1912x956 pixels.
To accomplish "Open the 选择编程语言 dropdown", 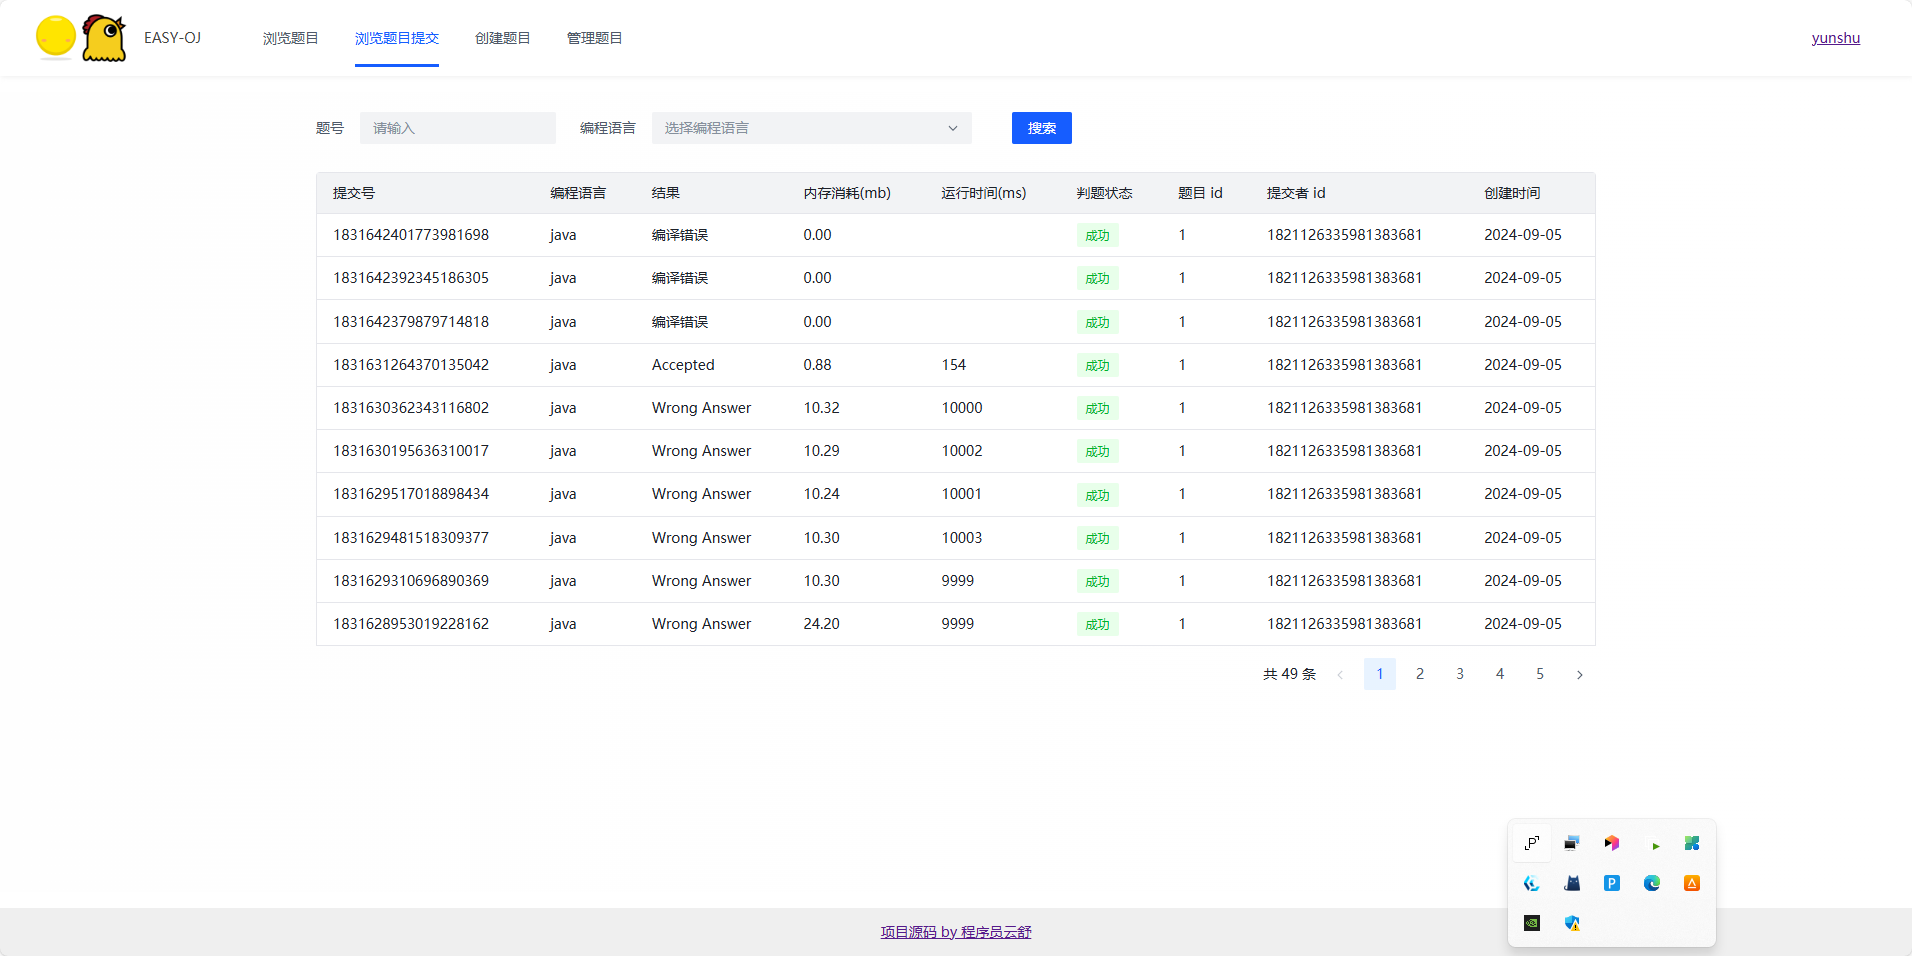I will coord(810,128).
